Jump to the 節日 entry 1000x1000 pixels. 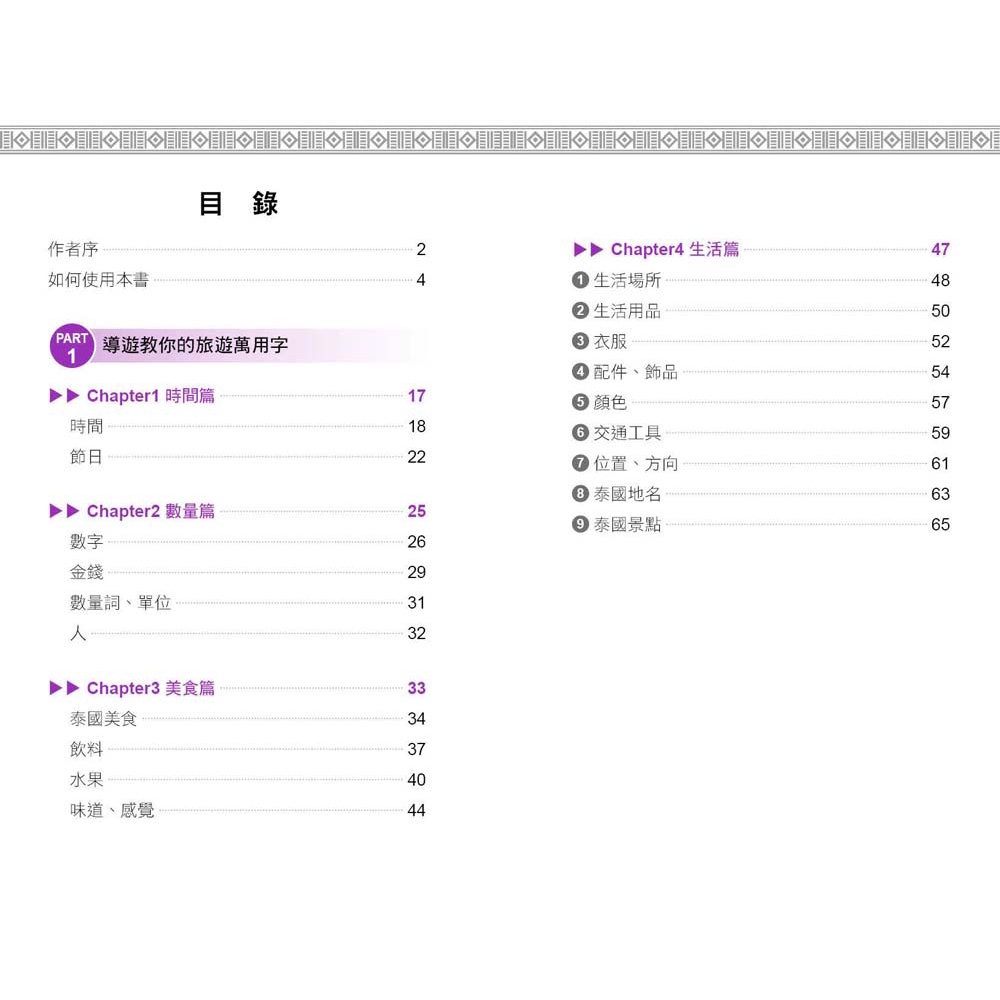tap(86, 457)
